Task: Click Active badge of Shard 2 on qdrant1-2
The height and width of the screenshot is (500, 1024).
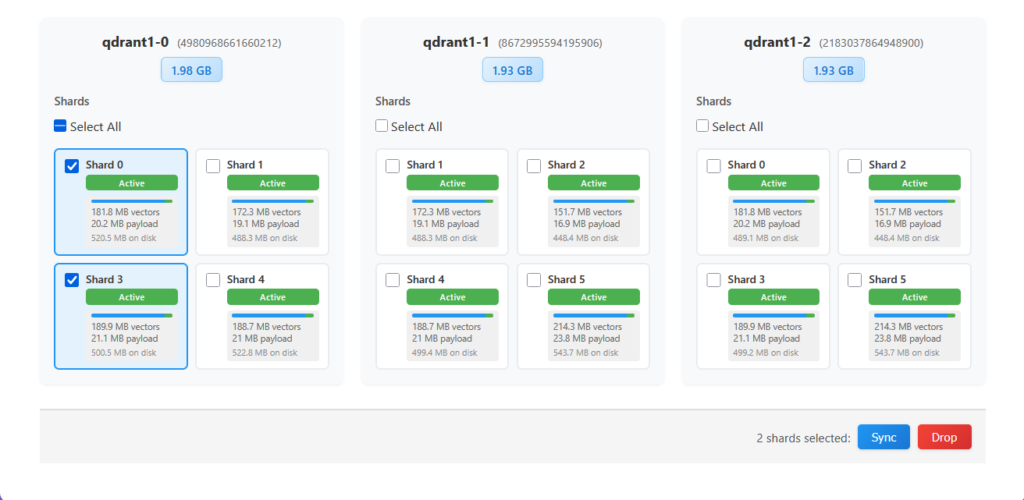Action: [x=914, y=183]
